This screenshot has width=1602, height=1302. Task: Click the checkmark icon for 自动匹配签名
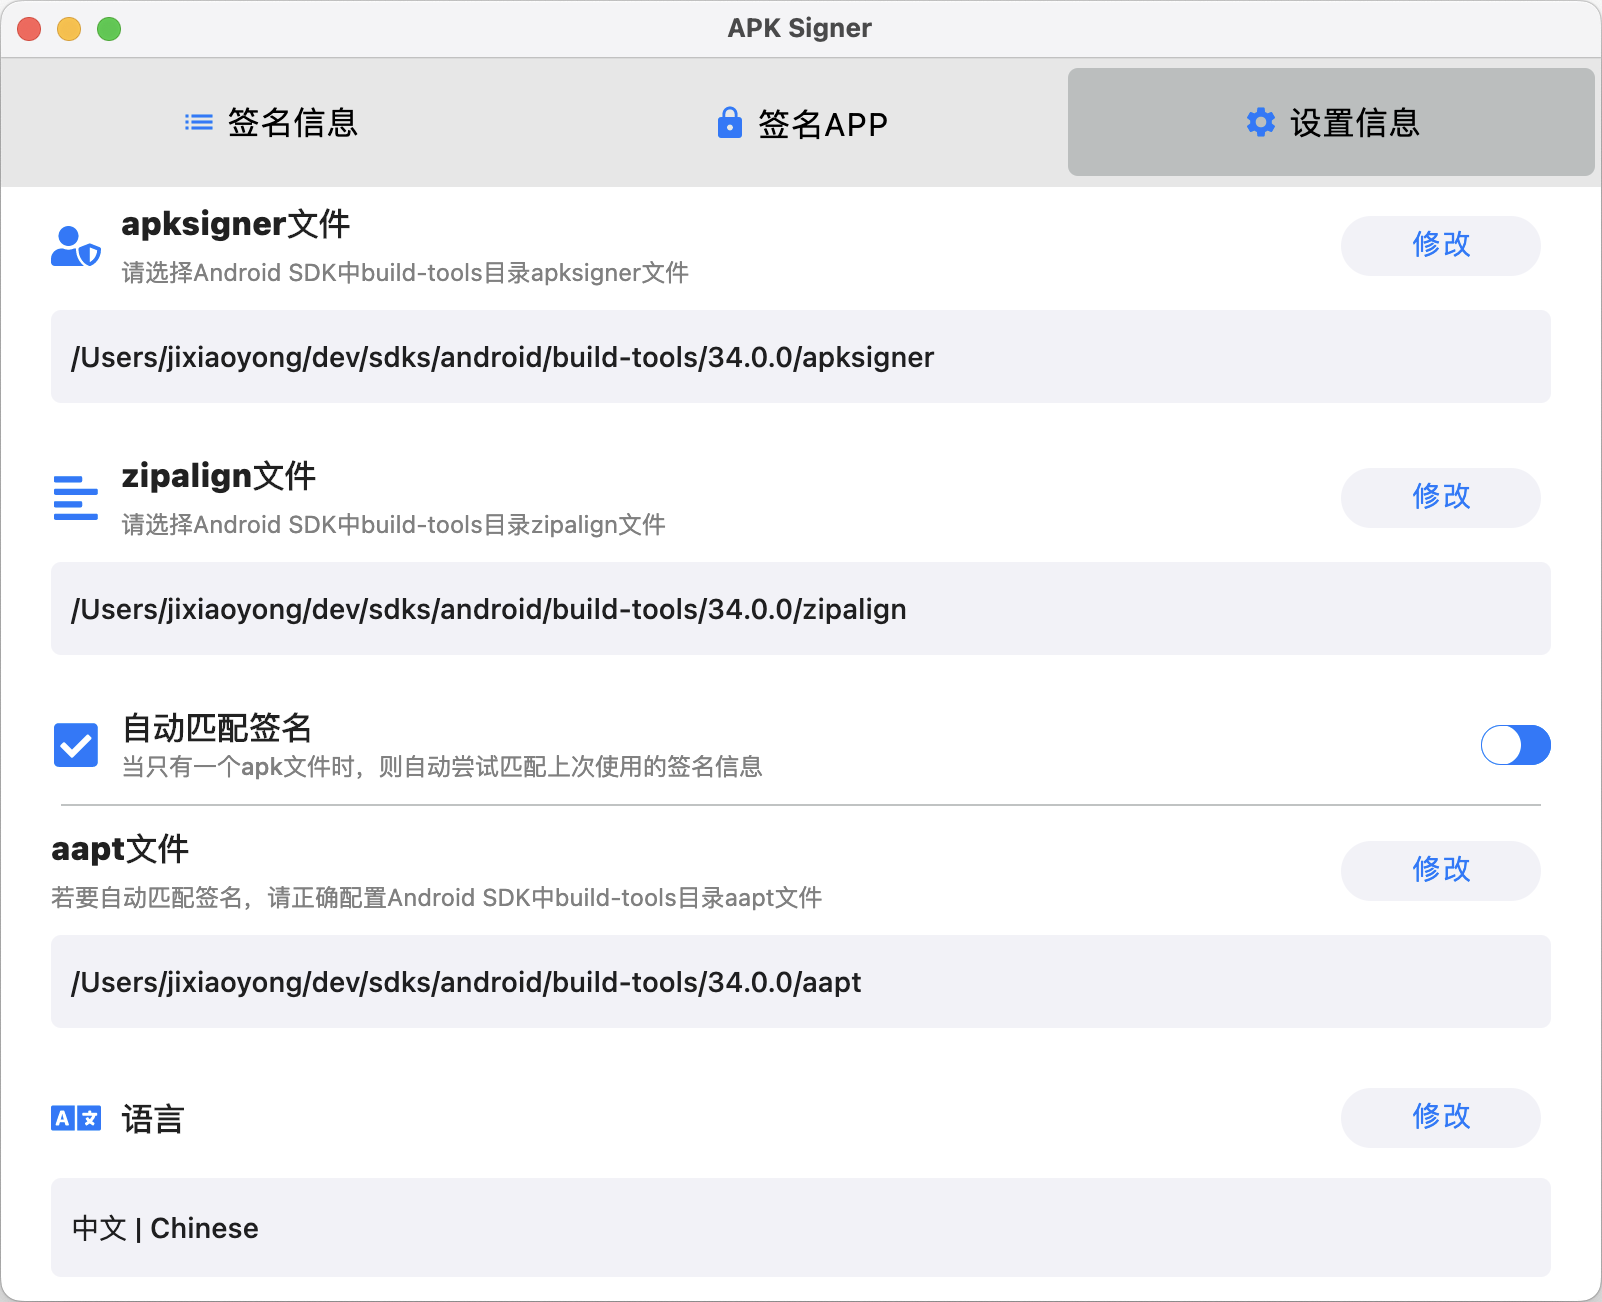[x=76, y=745]
